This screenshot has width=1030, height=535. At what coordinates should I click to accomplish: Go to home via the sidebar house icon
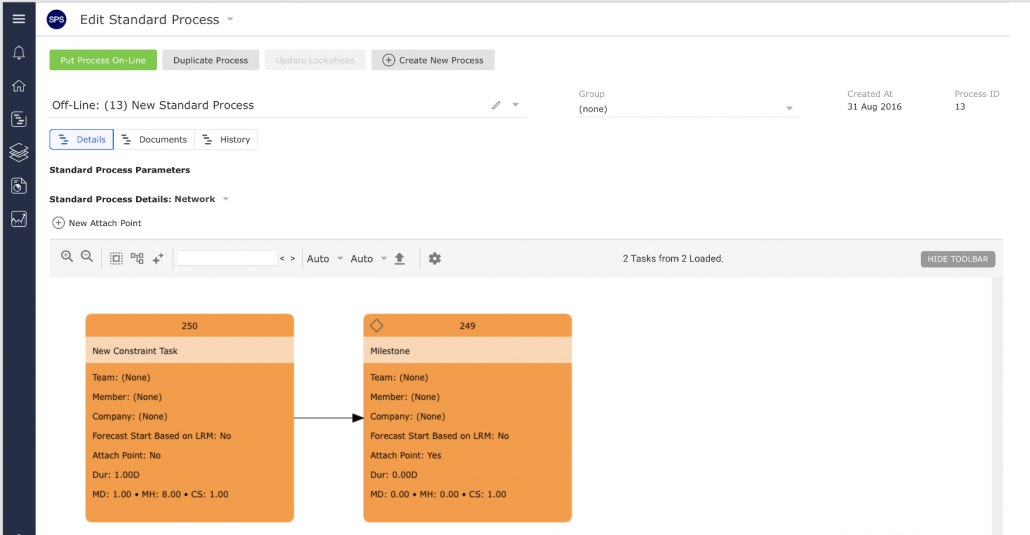tap(18, 85)
